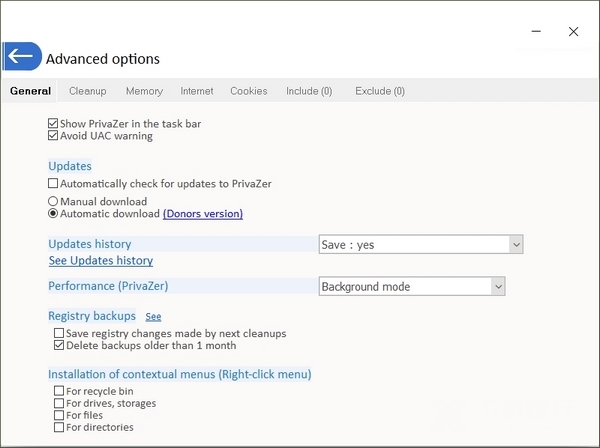Close the Advanced options window
This screenshot has width=600, height=448.
pyautogui.click(x=573, y=32)
